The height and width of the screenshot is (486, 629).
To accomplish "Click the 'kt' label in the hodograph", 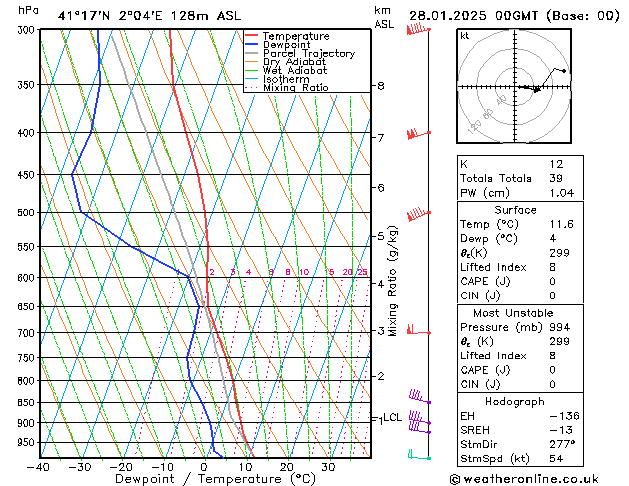I will [x=465, y=36].
